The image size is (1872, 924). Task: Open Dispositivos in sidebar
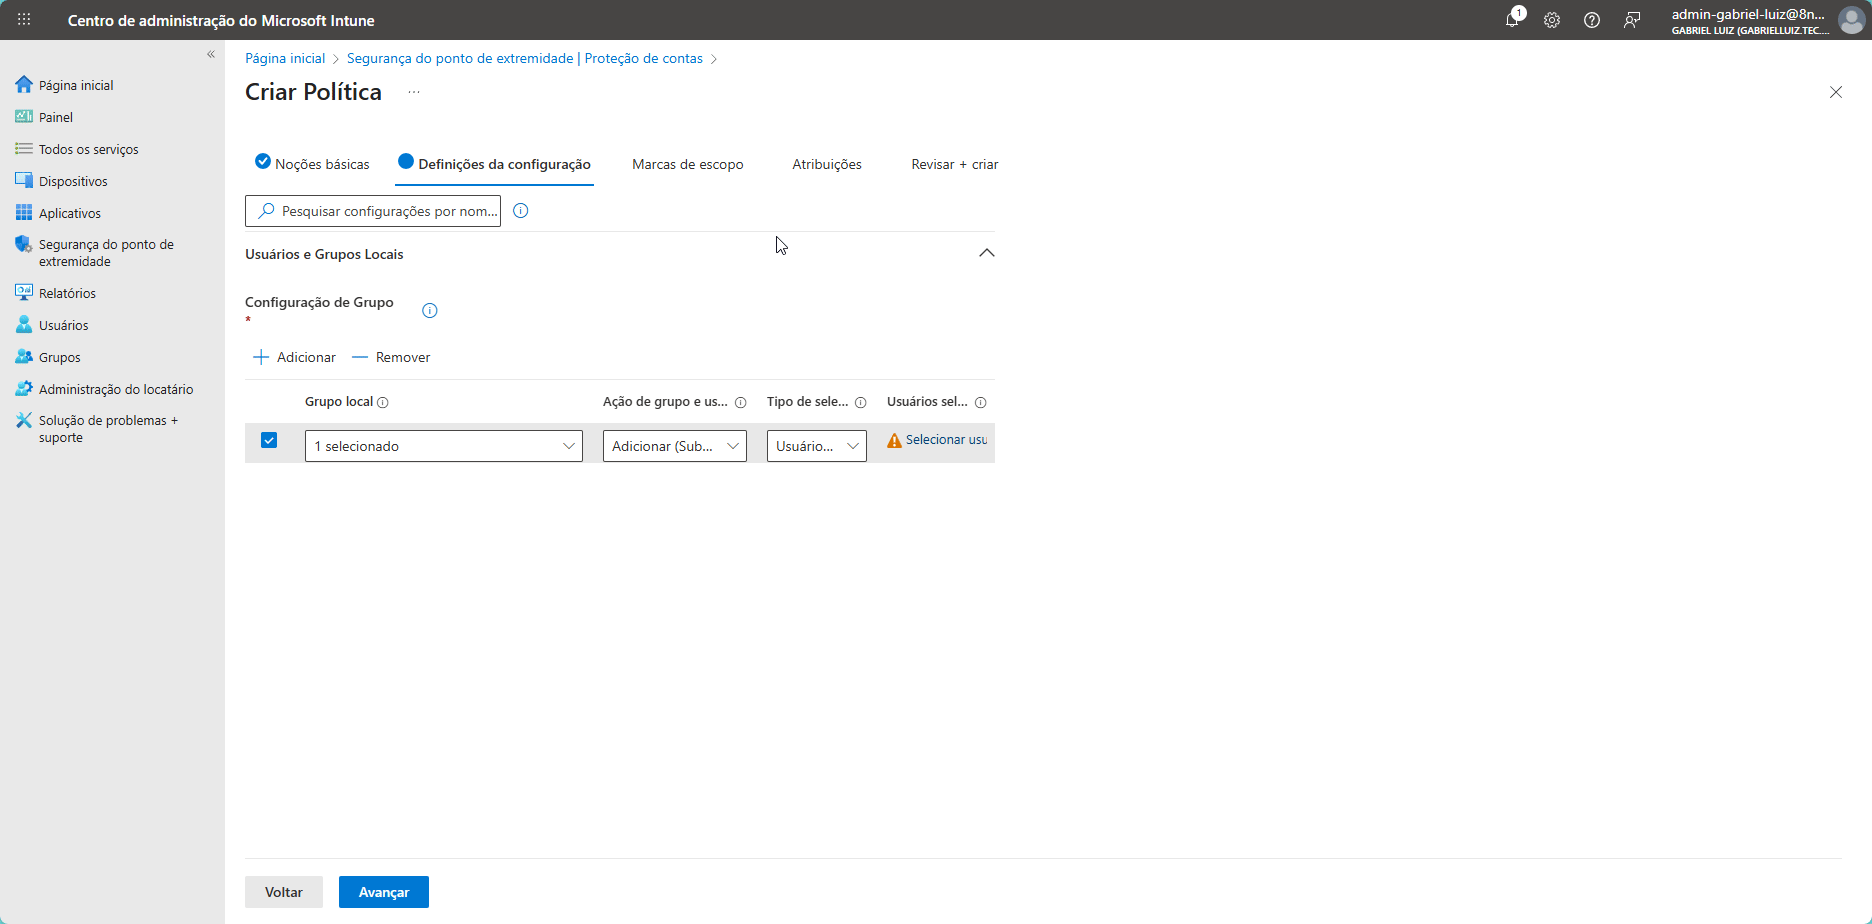73,181
